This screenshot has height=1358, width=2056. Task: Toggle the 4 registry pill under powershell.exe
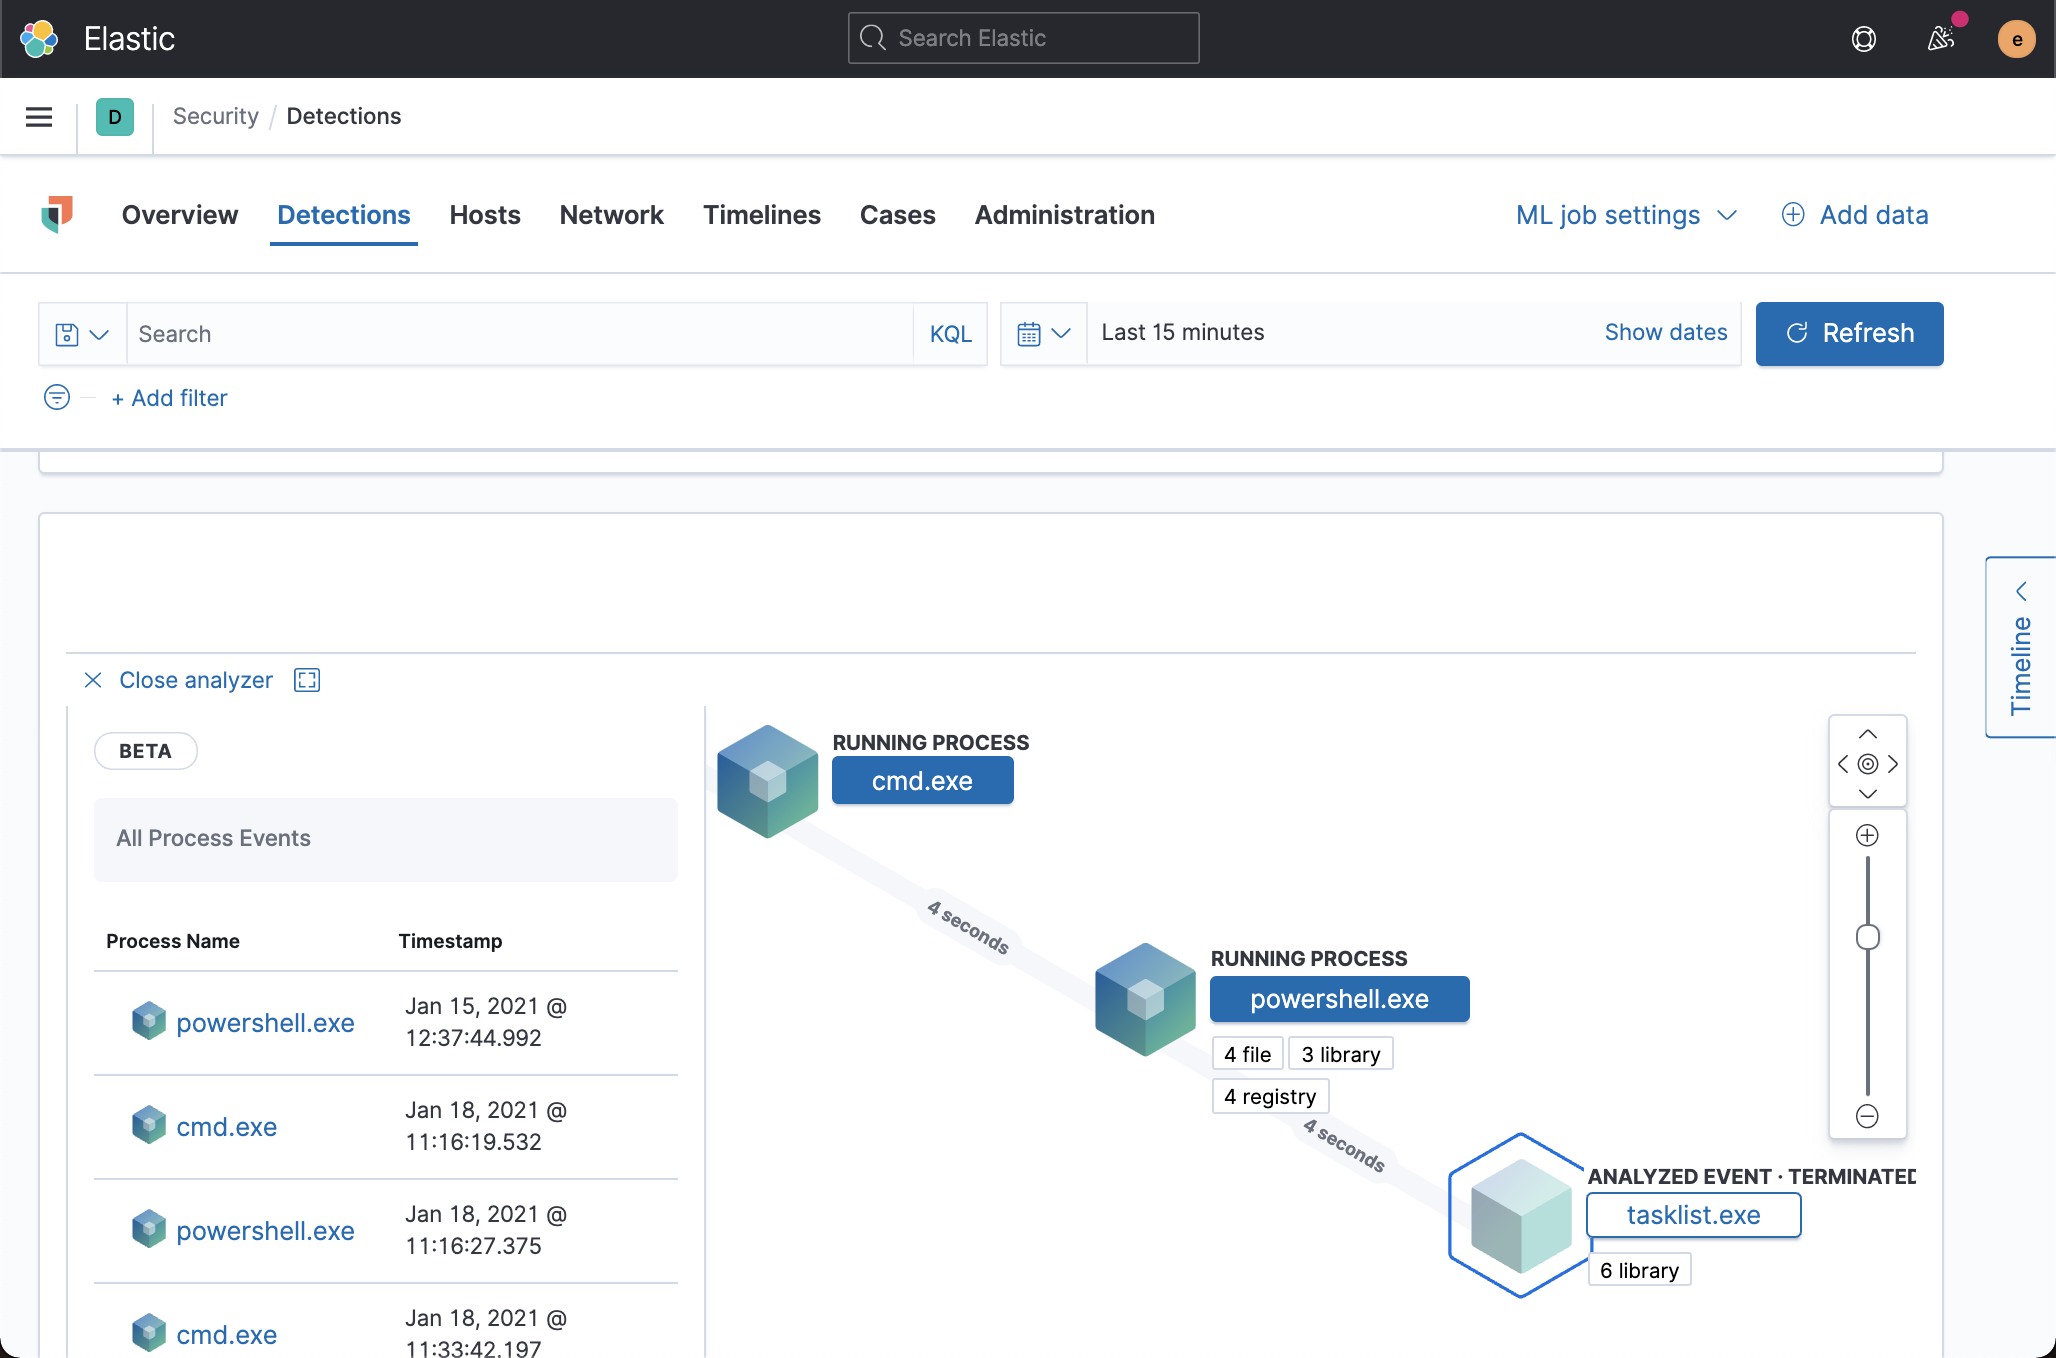click(x=1270, y=1096)
